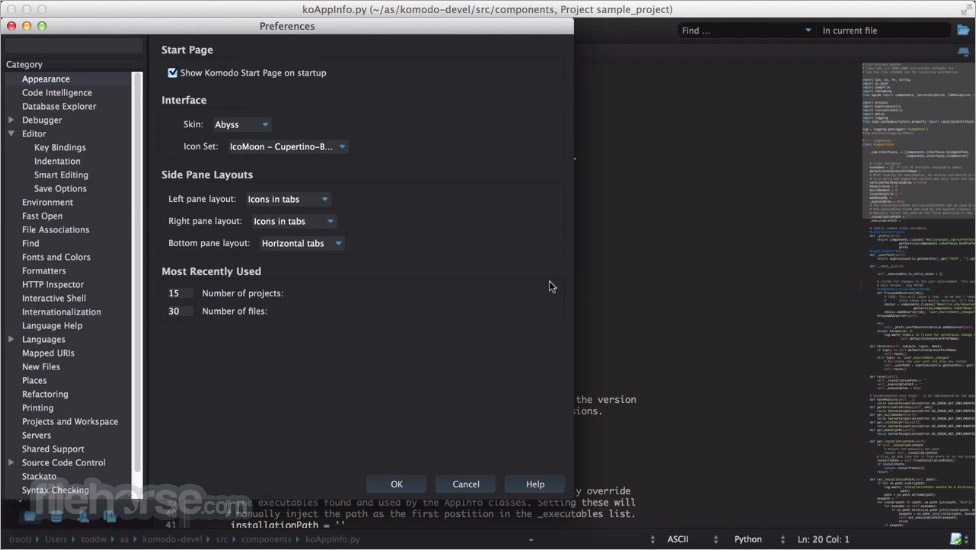Viewport: 976px width, 550px height.
Task: Select the Appearance category
Action: coord(45,79)
